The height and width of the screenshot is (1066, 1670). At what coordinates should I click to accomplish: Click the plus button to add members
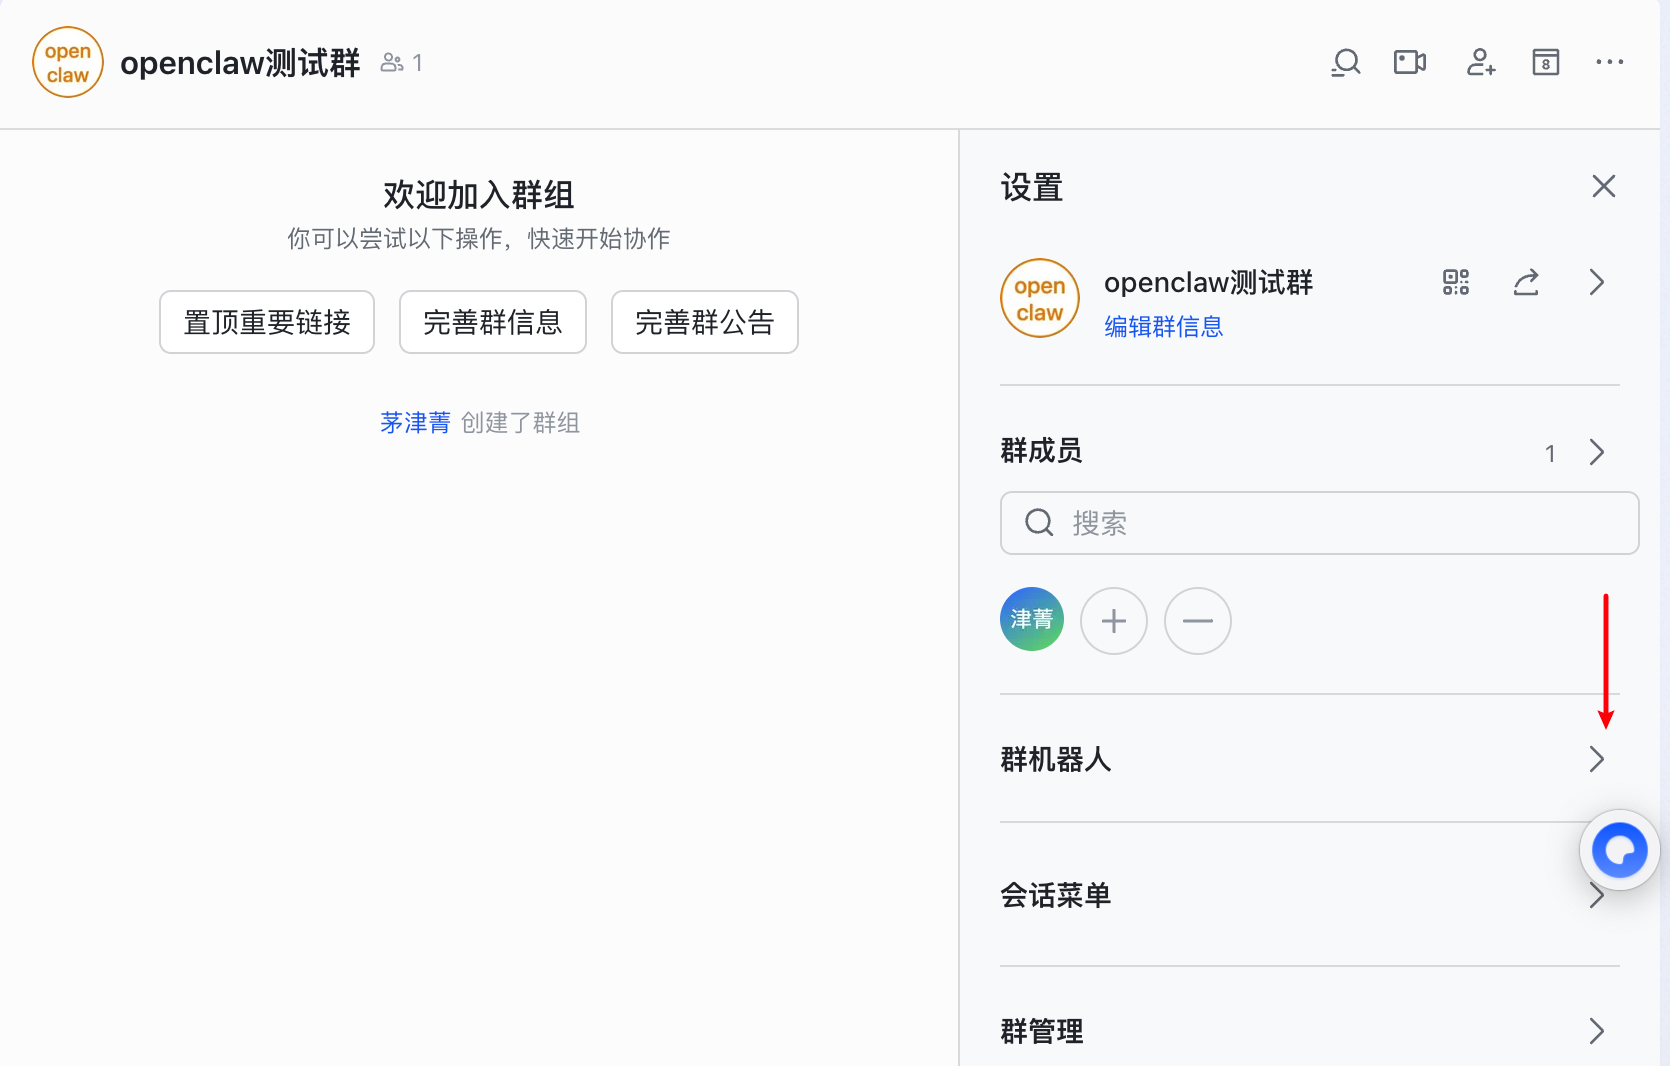click(1114, 621)
